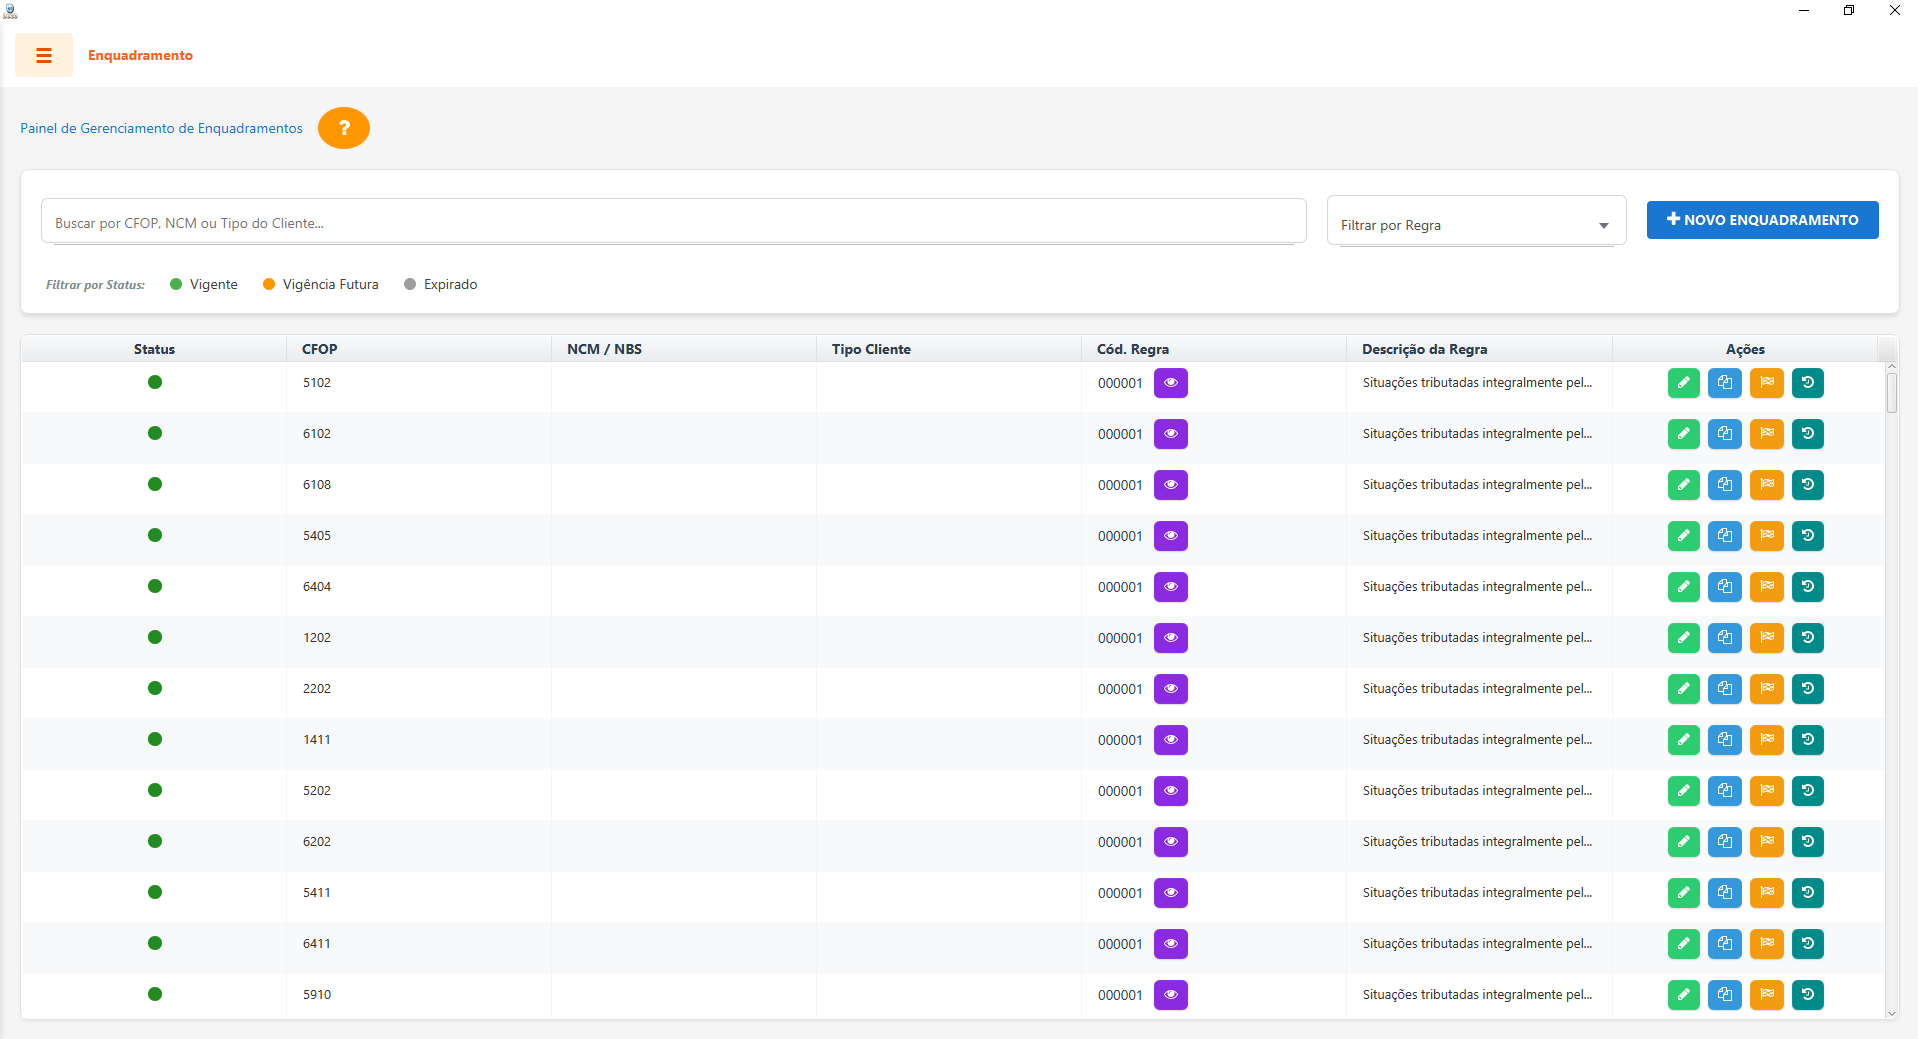Open the hamburger menu
The image size is (1918, 1039).
tap(44, 55)
